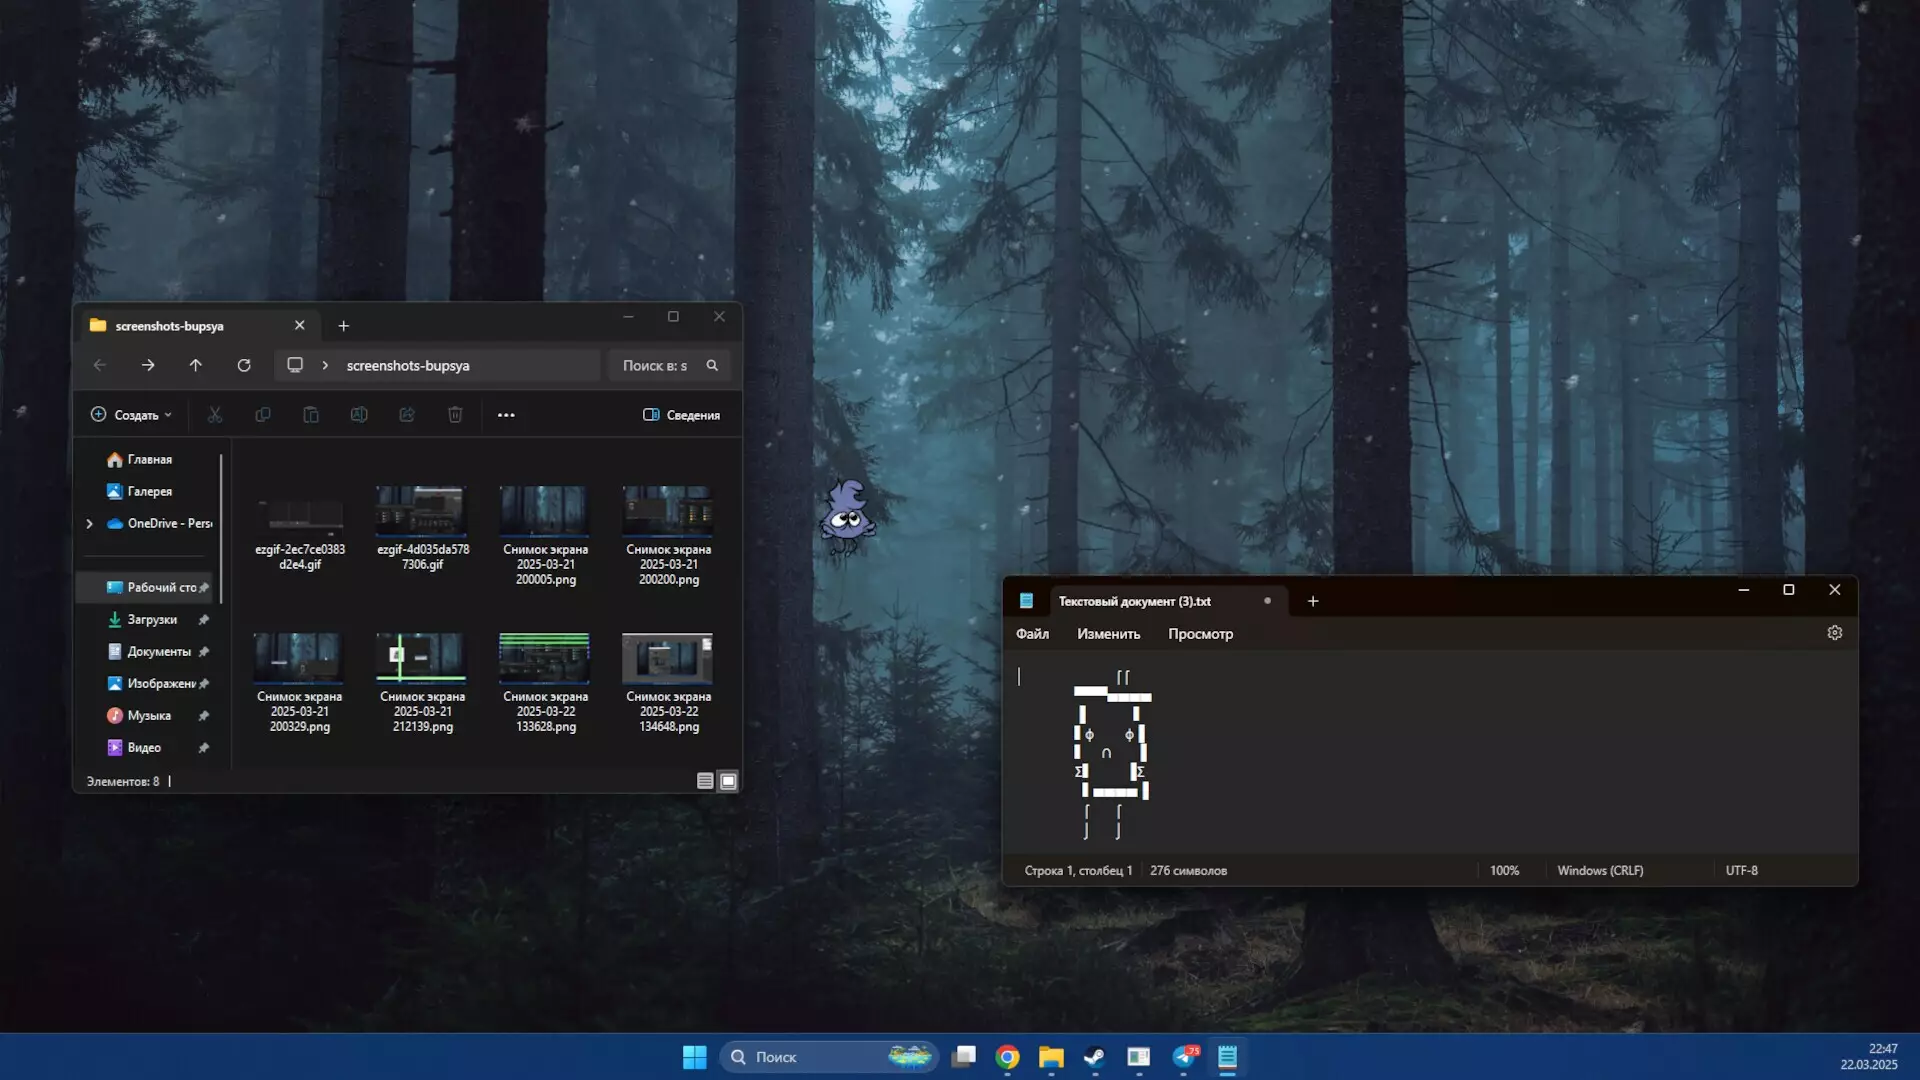Click the Cut scissors icon in Explorer
The image size is (1920, 1080).
click(x=215, y=415)
